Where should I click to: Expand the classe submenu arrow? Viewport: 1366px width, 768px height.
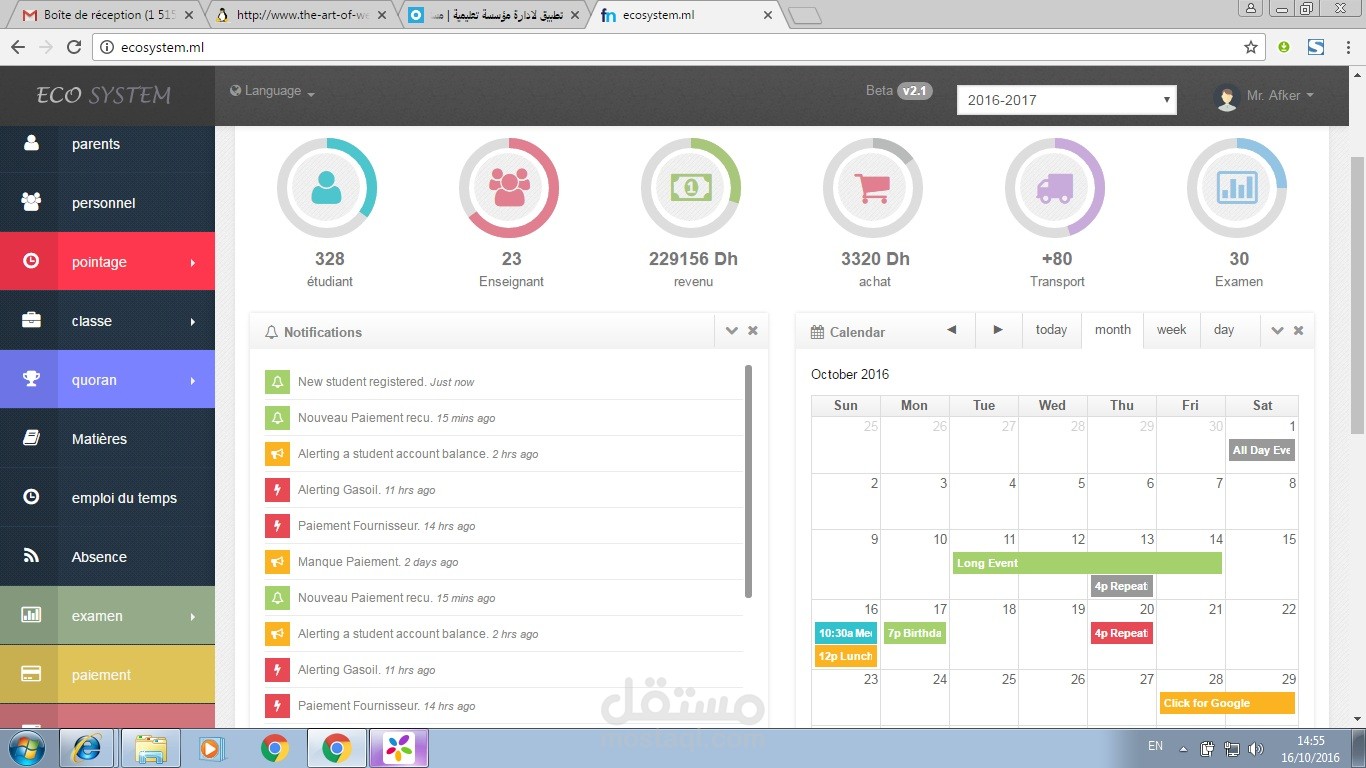pos(192,321)
